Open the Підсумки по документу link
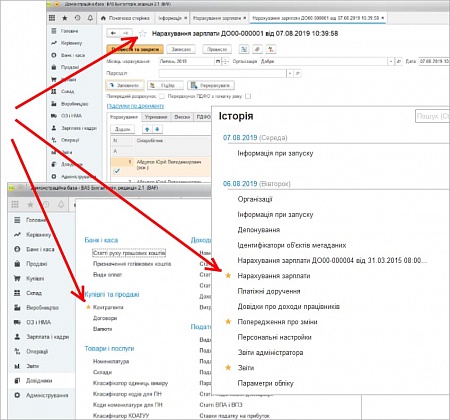Screen dimensions: 450x420 click(x=135, y=106)
